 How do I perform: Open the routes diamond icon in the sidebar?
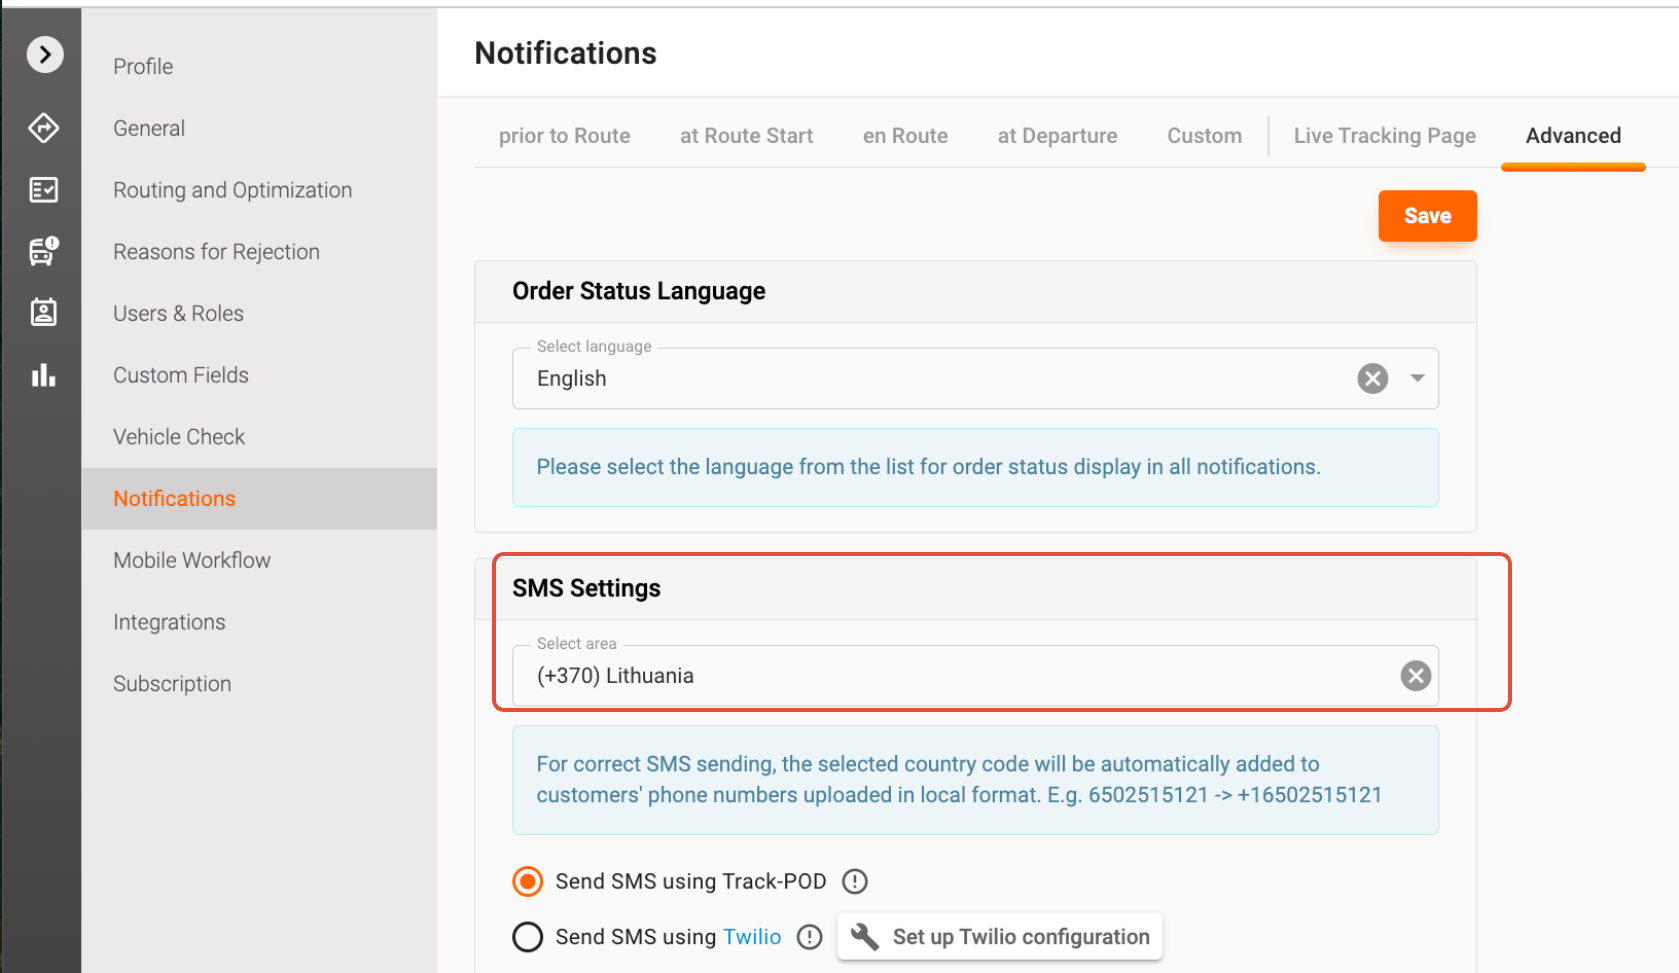44,128
